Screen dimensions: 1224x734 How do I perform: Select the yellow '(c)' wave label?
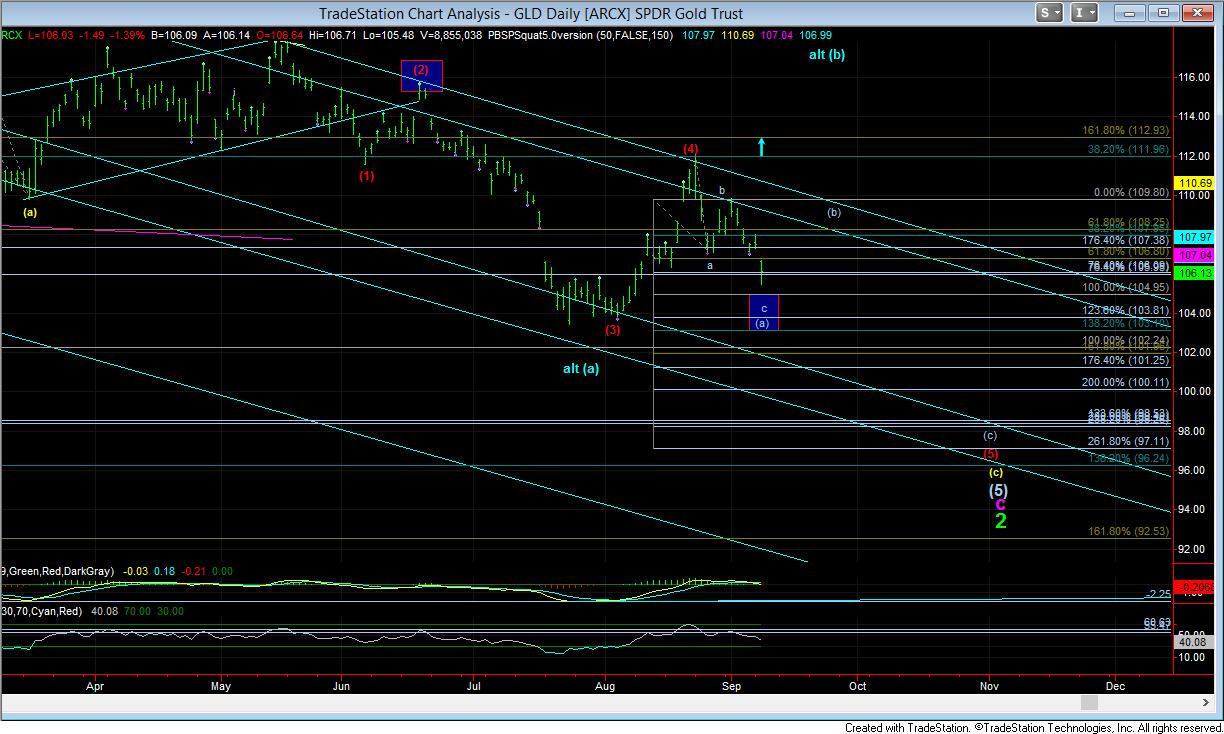pos(996,471)
